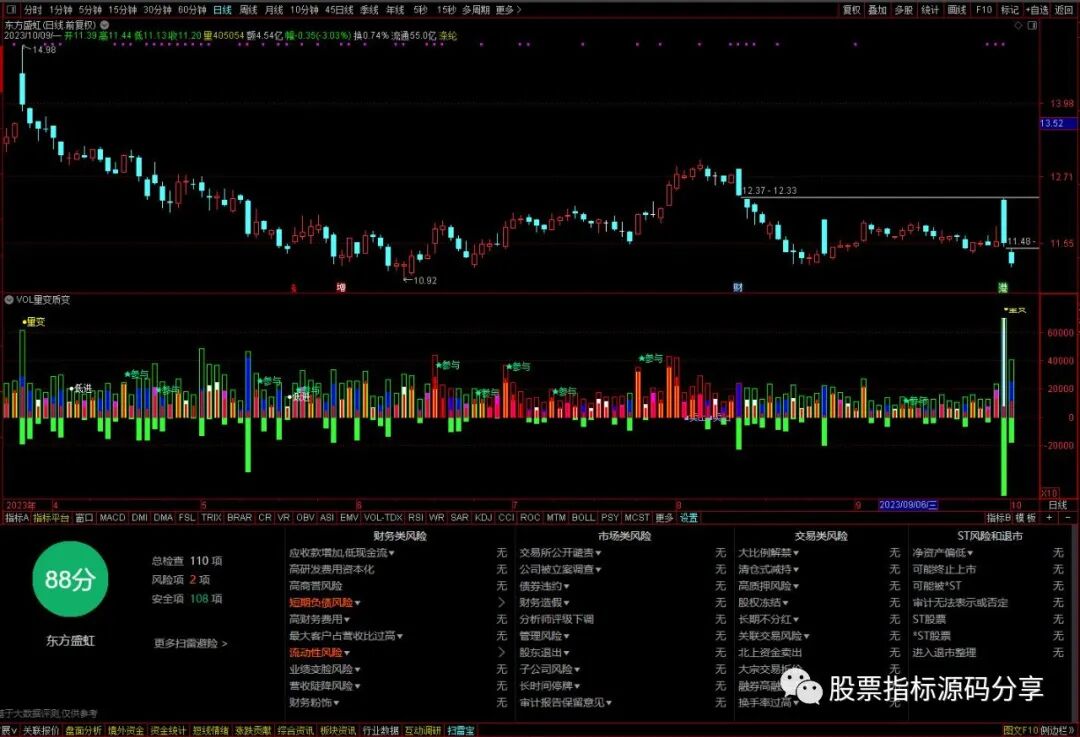Click the plus button beside 模板
The image size is (1080, 737).
[x=1050, y=517]
